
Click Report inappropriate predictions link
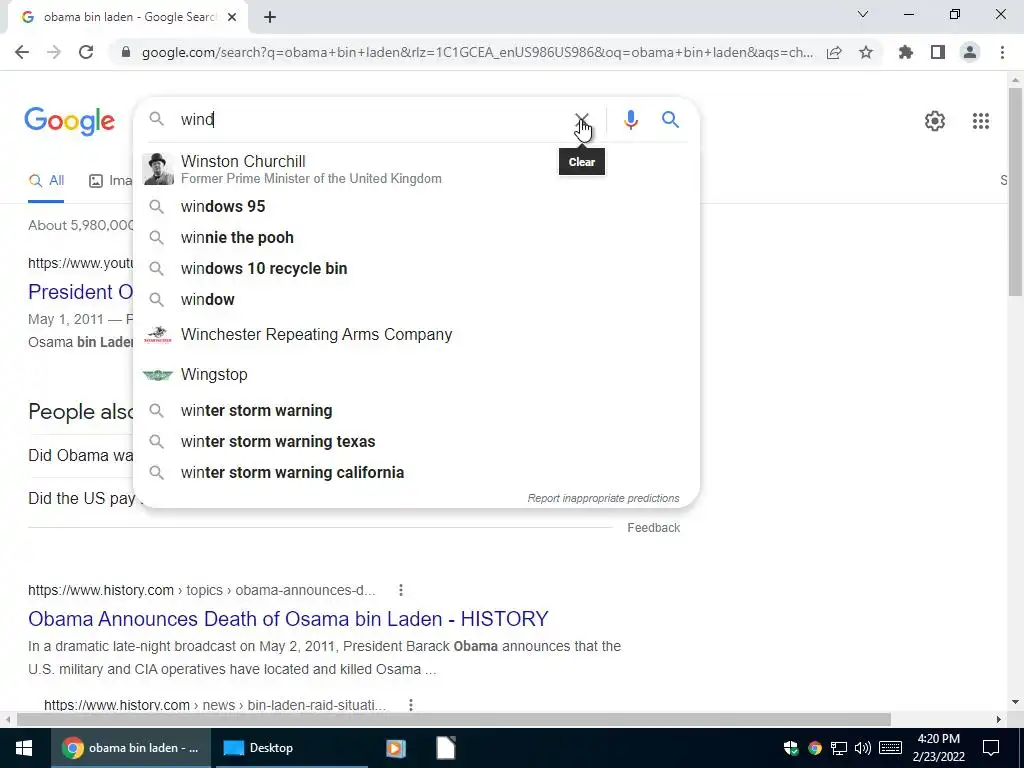603,498
